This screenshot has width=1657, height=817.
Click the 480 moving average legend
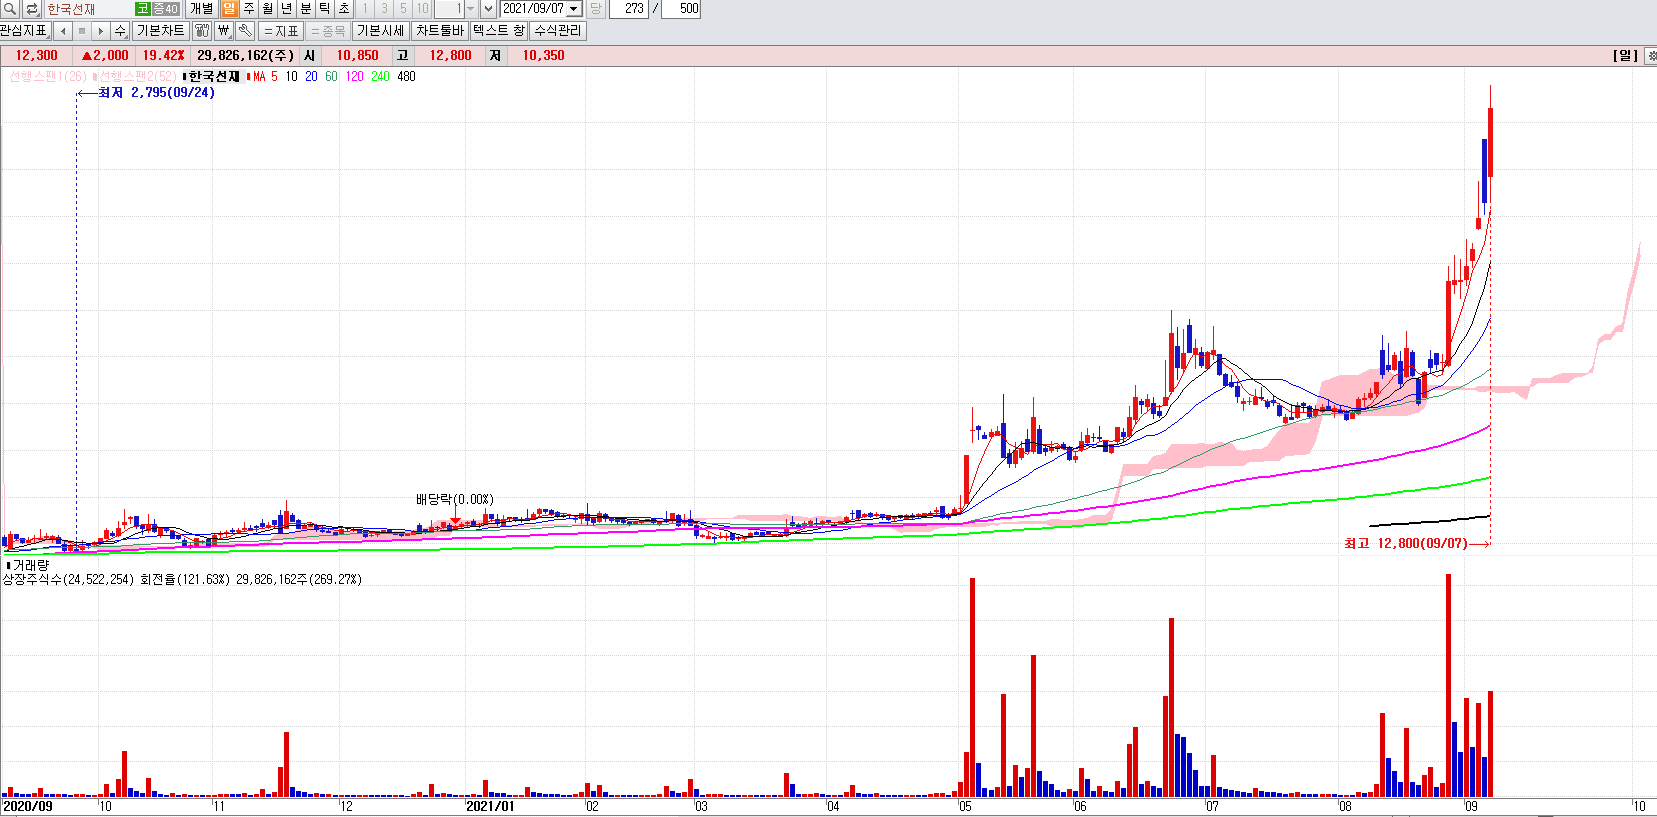406,77
